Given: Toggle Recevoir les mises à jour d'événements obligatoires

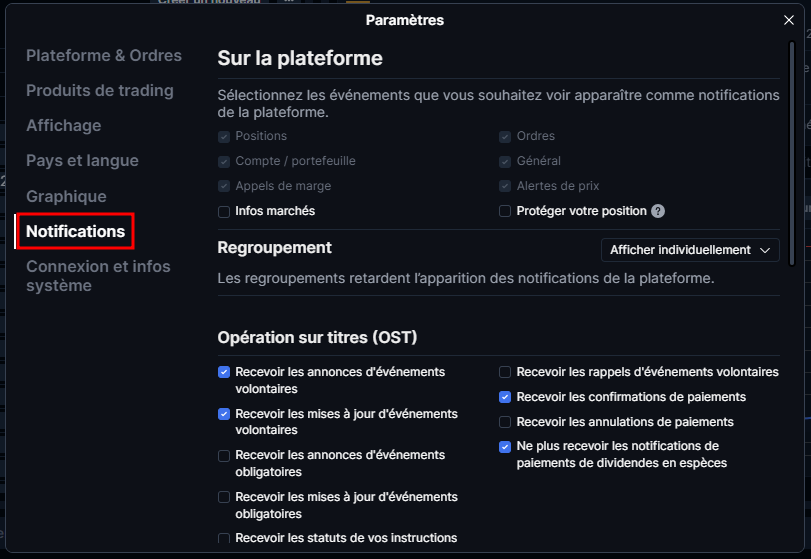Looking at the screenshot, I should (x=224, y=497).
